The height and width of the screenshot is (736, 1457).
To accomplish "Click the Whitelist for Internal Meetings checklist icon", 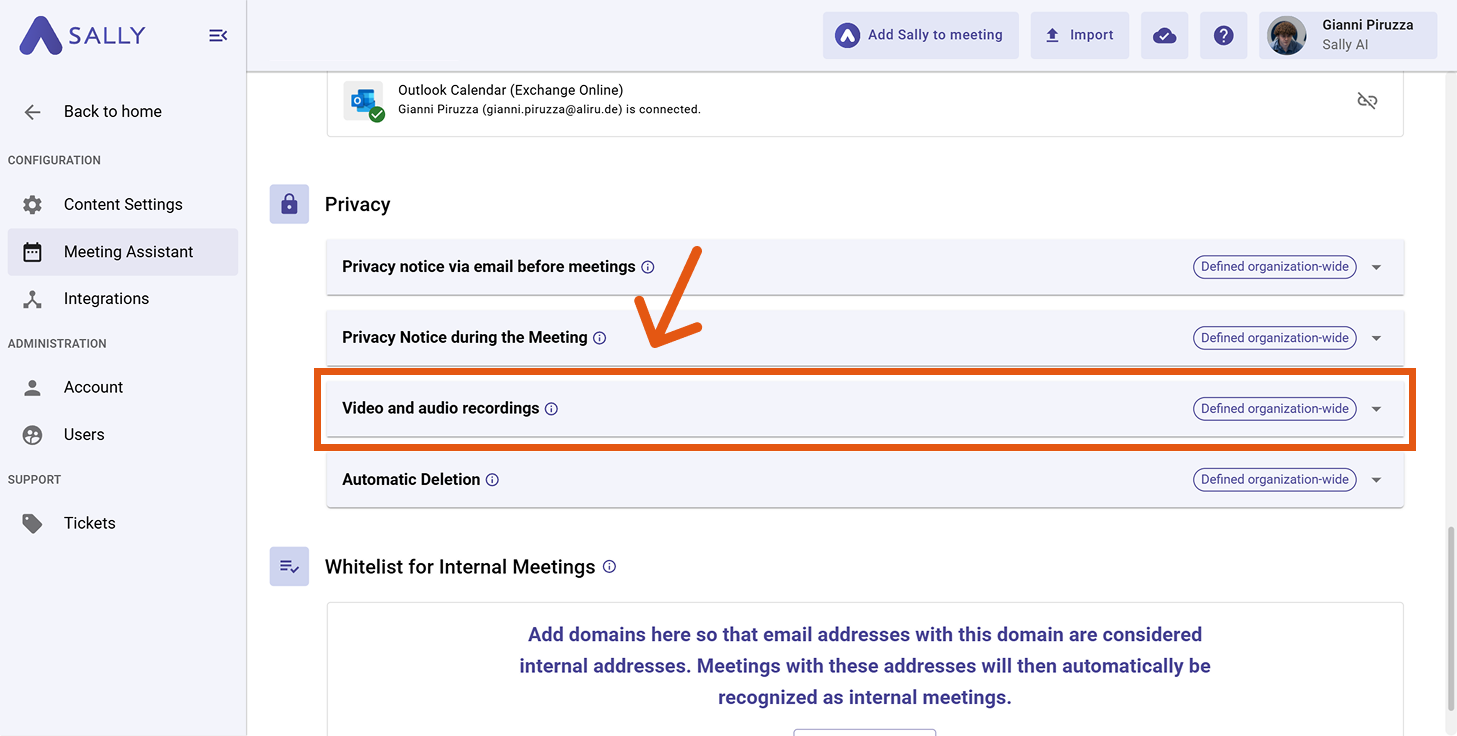I will pos(289,566).
